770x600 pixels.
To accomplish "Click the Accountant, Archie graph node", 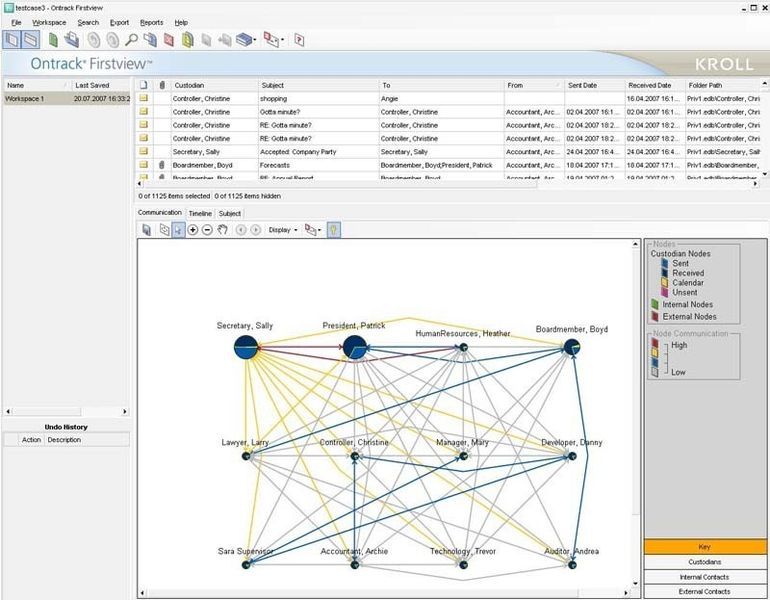I will [x=355, y=565].
